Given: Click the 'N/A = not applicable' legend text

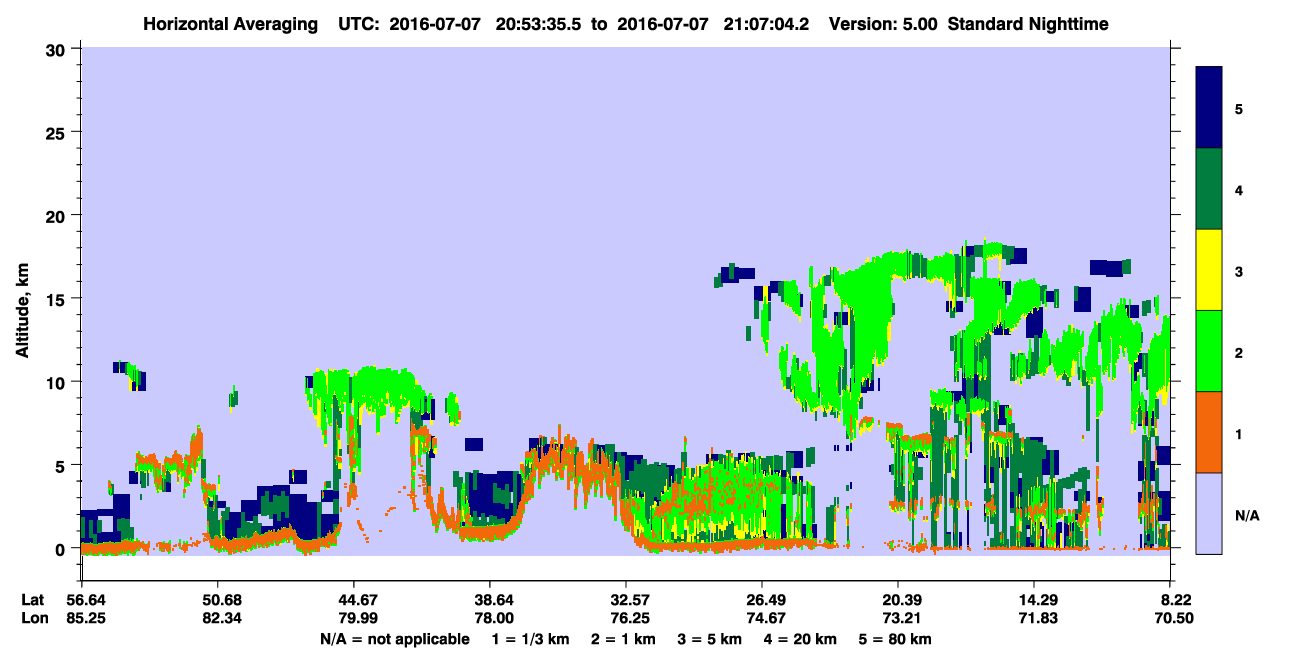Looking at the screenshot, I should (x=394, y=639).
